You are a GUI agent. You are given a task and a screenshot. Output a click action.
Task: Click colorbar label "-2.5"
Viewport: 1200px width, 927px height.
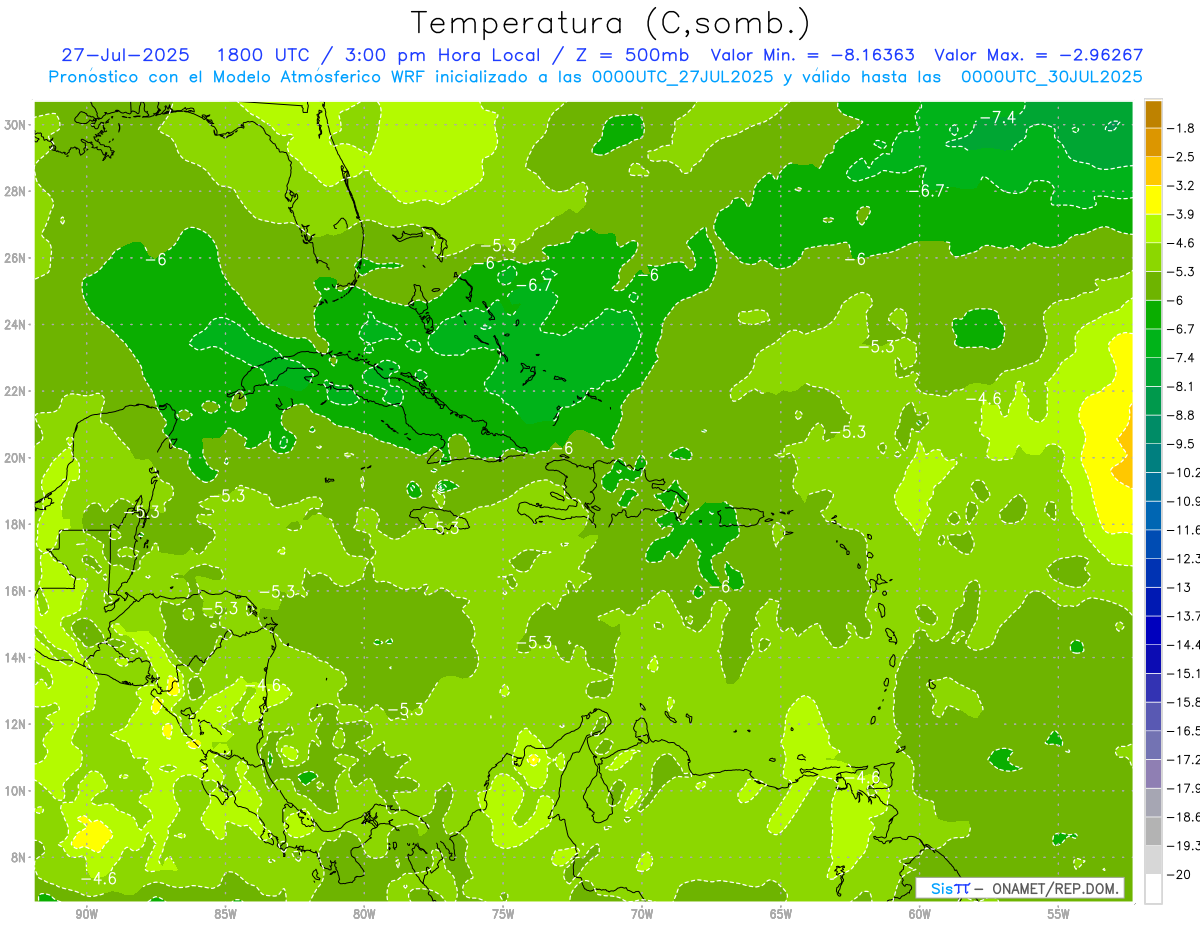(1183, 157)
